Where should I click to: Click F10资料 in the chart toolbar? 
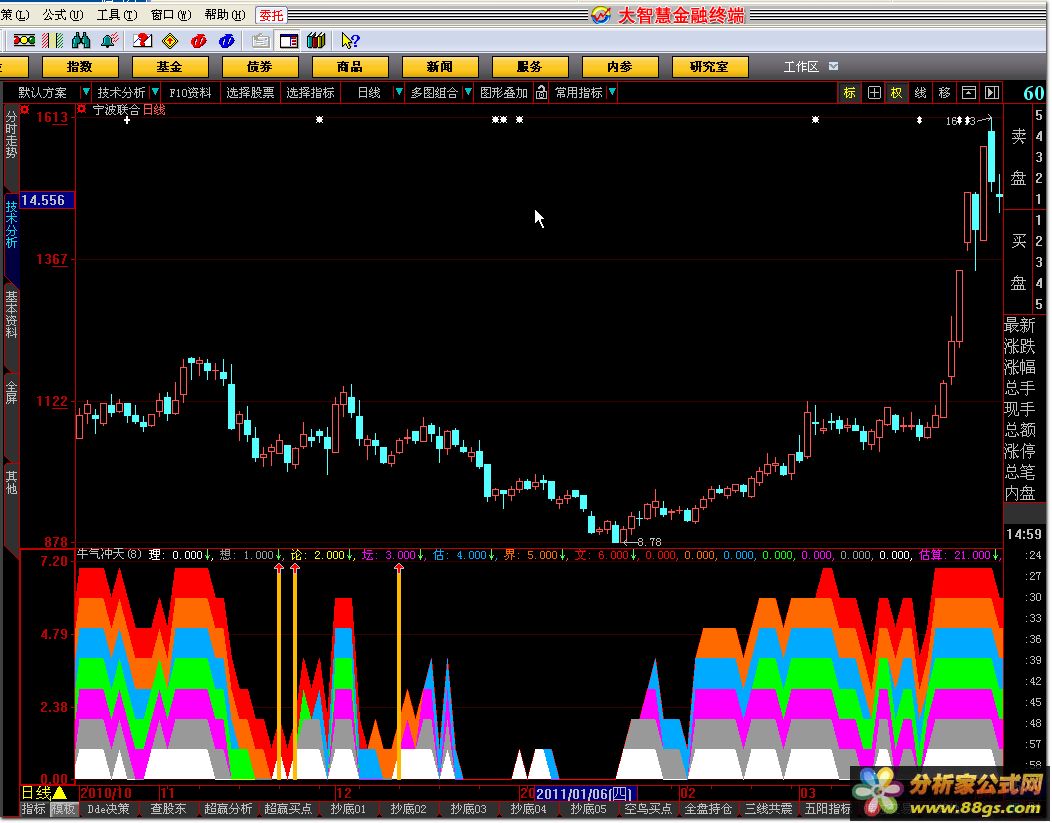pyautogui.click(x=190, y=93)
